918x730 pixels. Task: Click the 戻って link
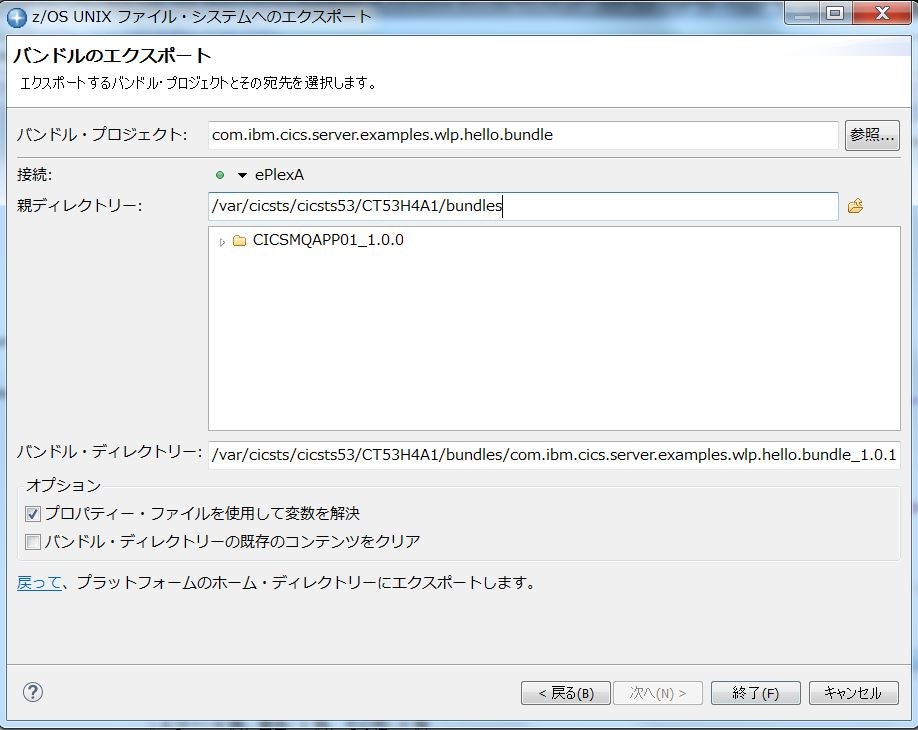pyautogui.click(x=39, y=582)
